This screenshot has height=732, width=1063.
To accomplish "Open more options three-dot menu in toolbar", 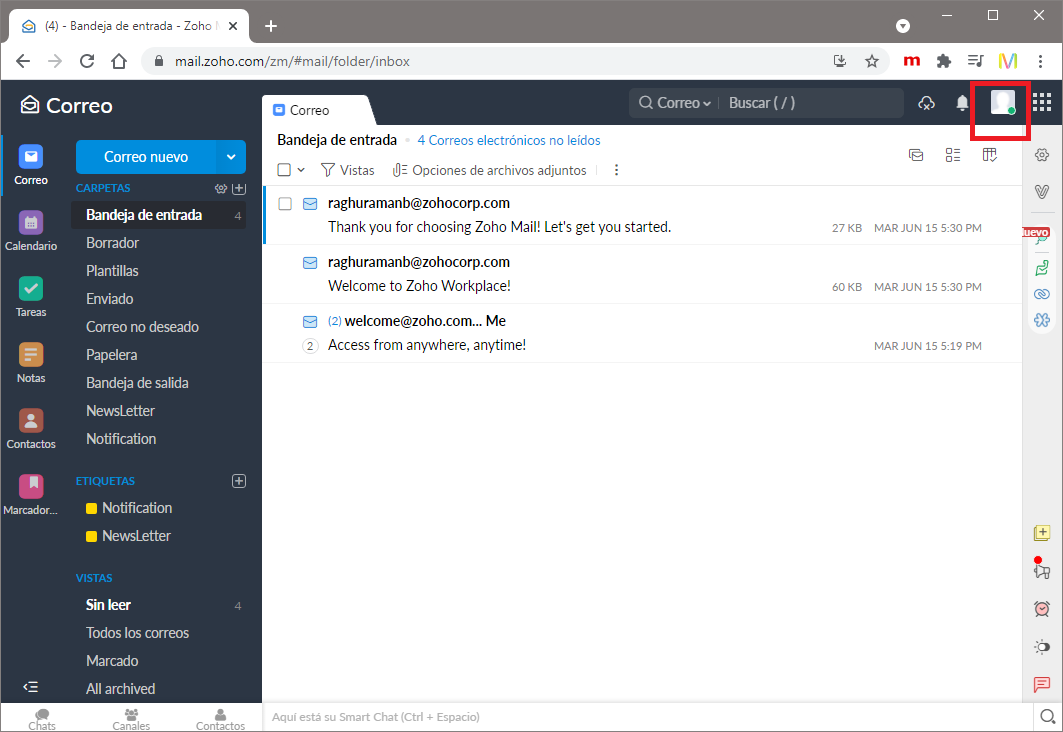I will 616,169.
